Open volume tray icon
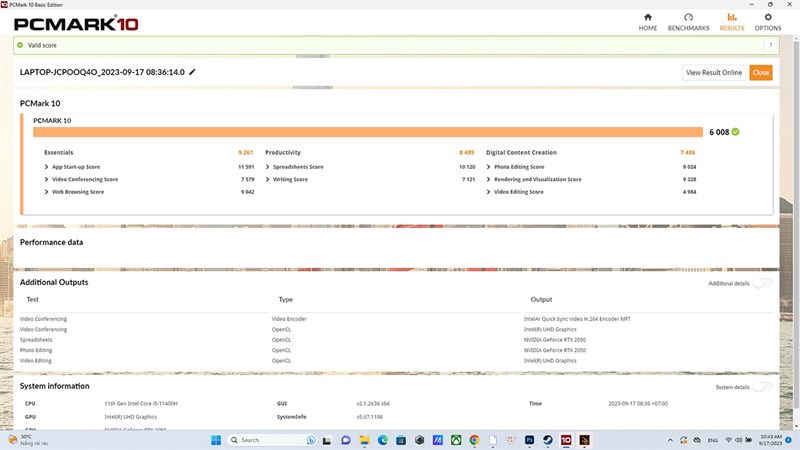 click(738, 440)
